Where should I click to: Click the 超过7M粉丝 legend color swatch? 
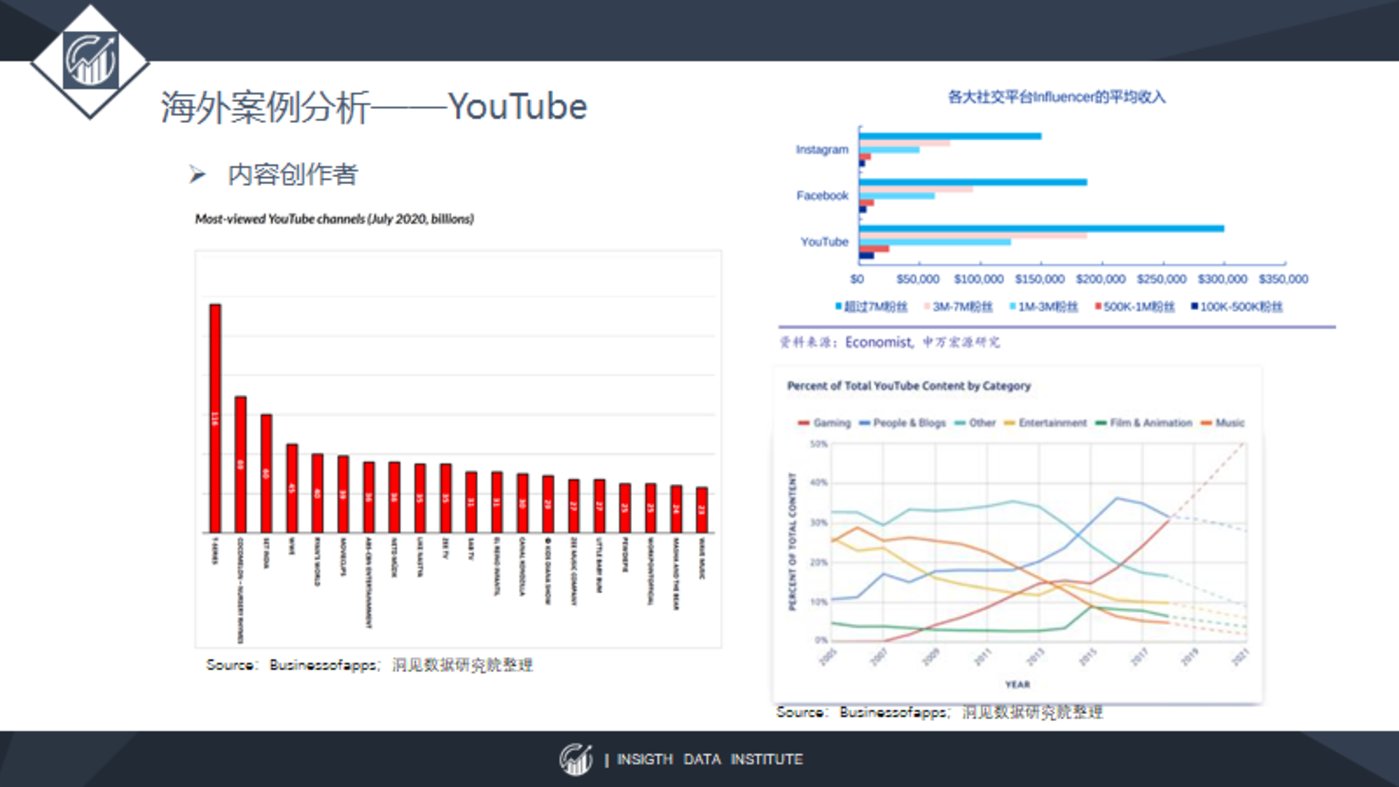click(838, 306)
